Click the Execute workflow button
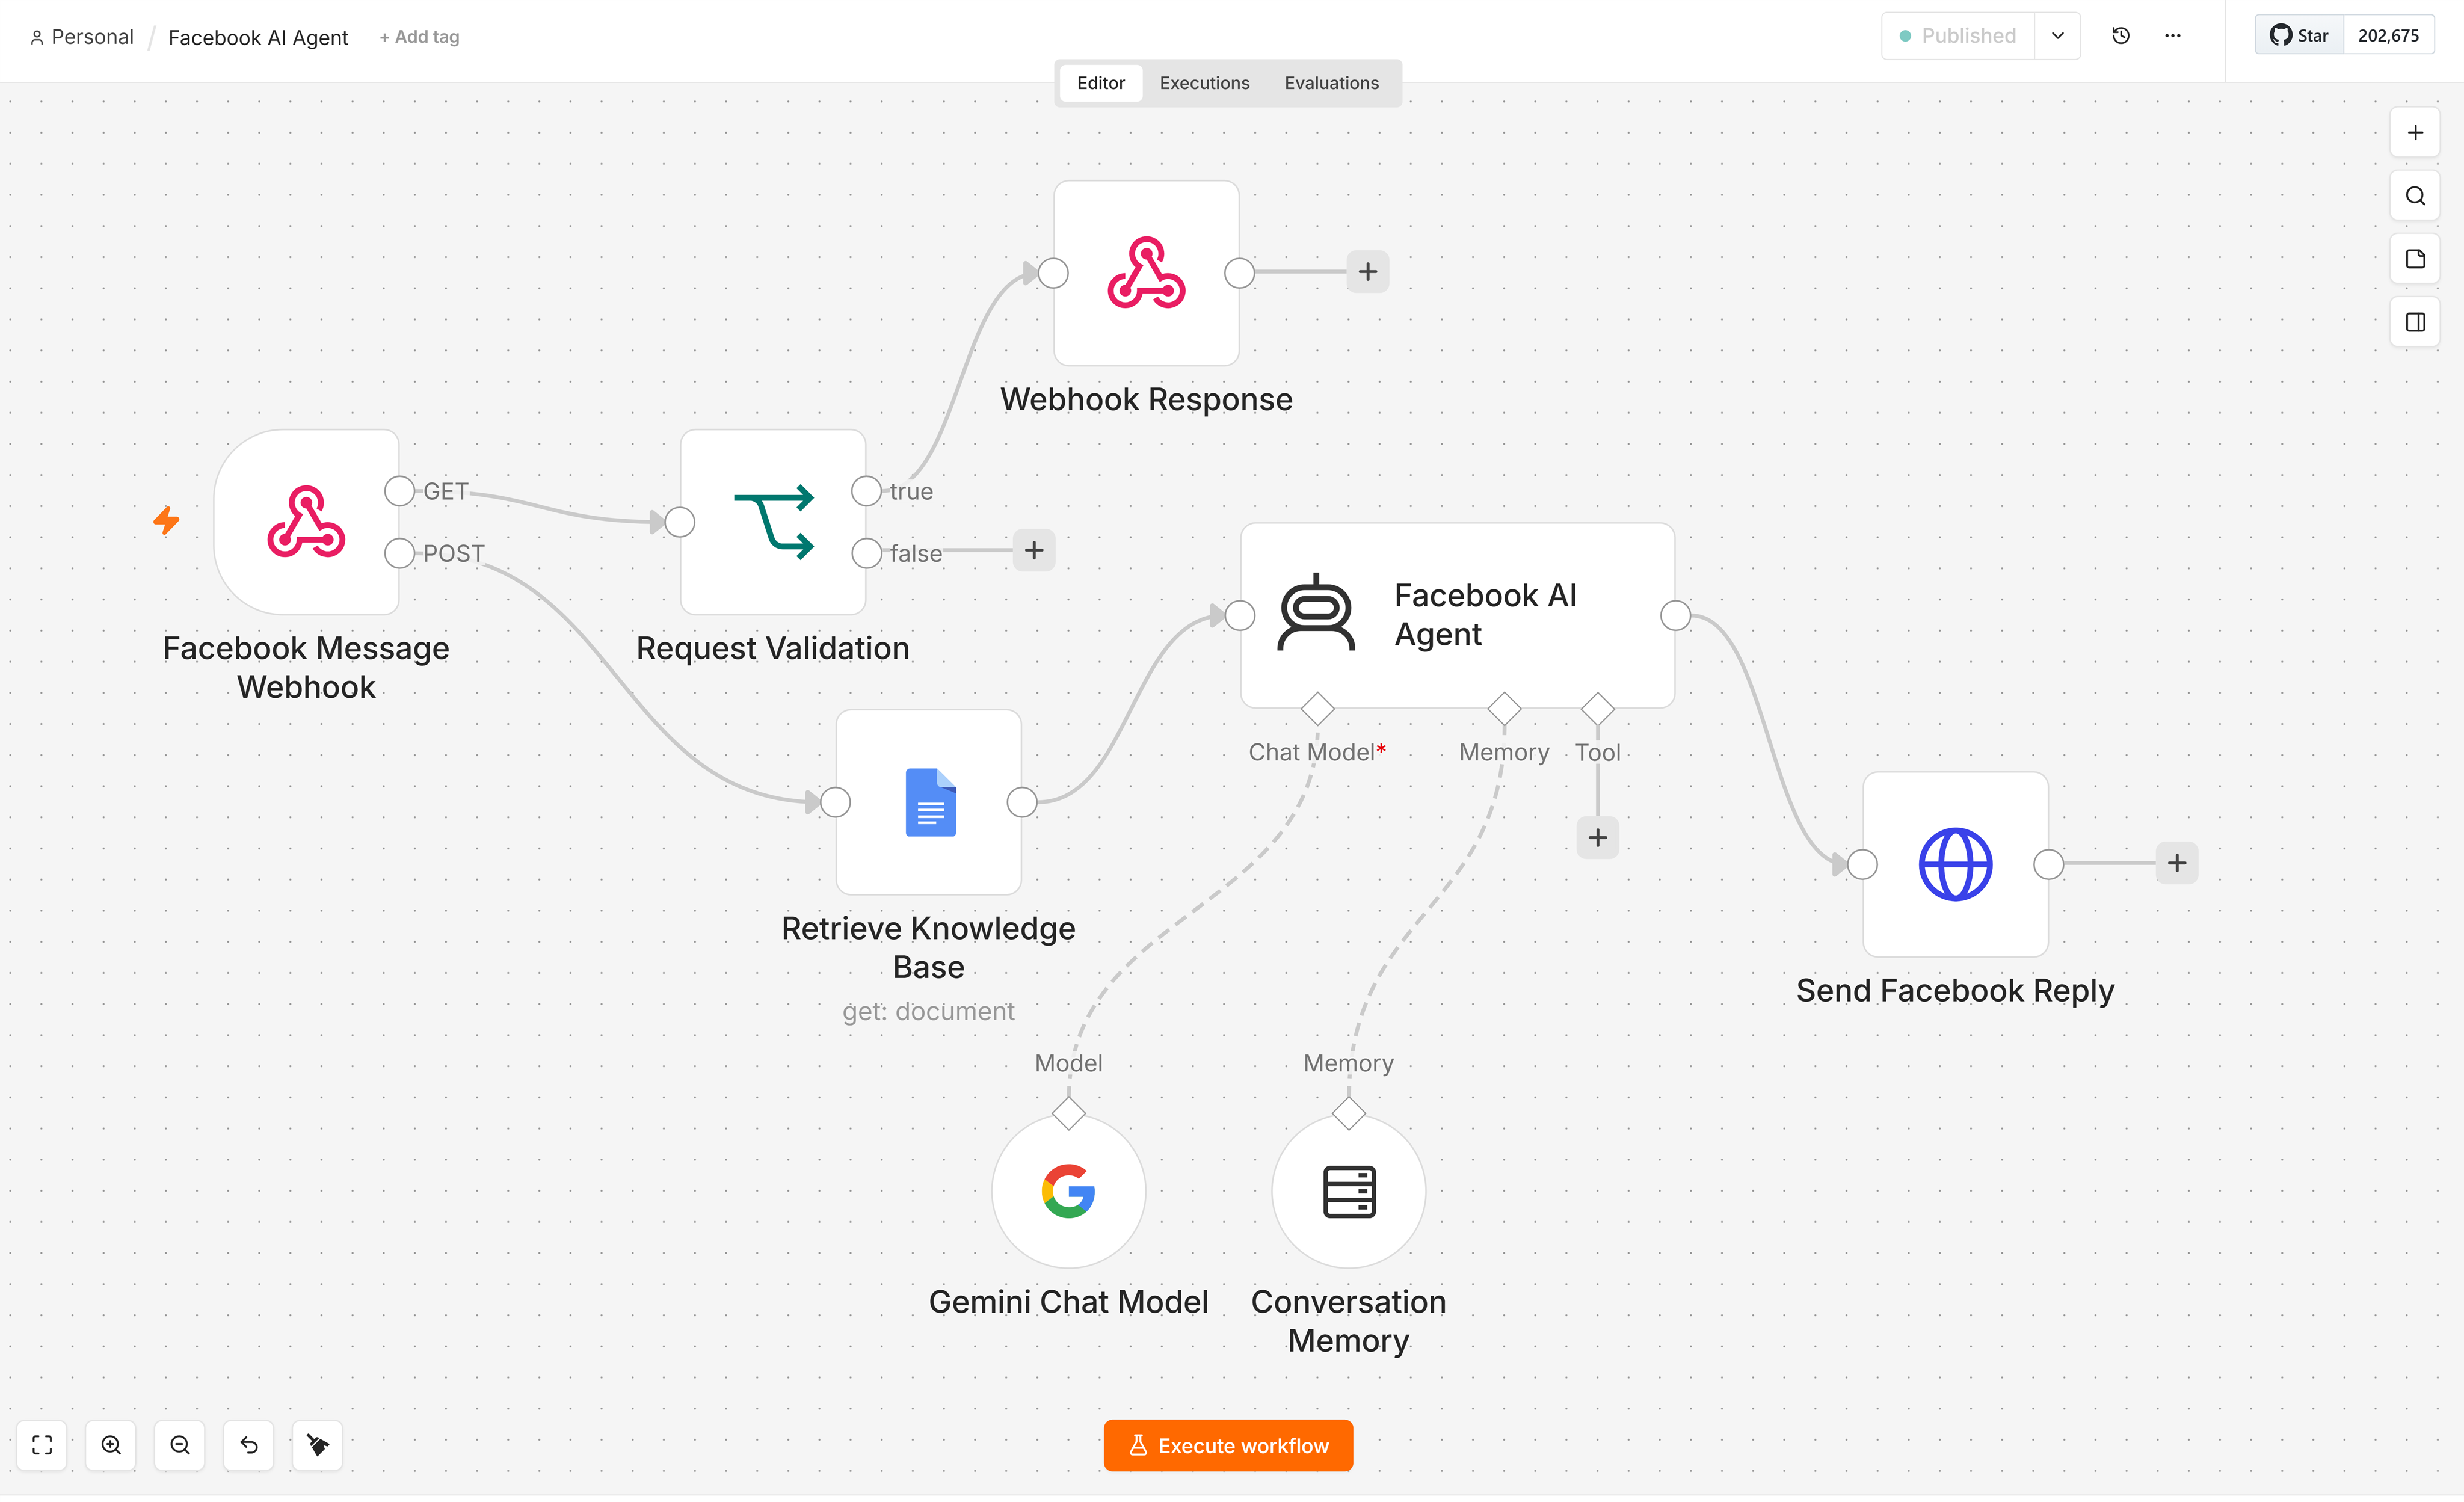2464x1502 pixels. pos(1228,1445)
